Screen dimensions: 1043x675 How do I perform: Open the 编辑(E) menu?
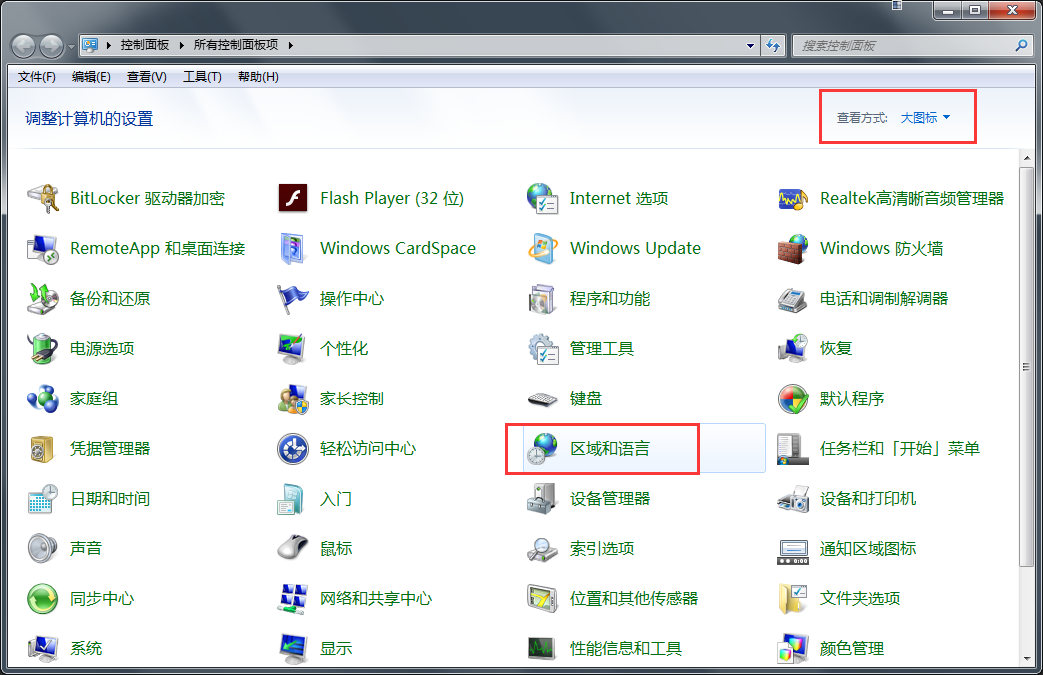point(91,76)
